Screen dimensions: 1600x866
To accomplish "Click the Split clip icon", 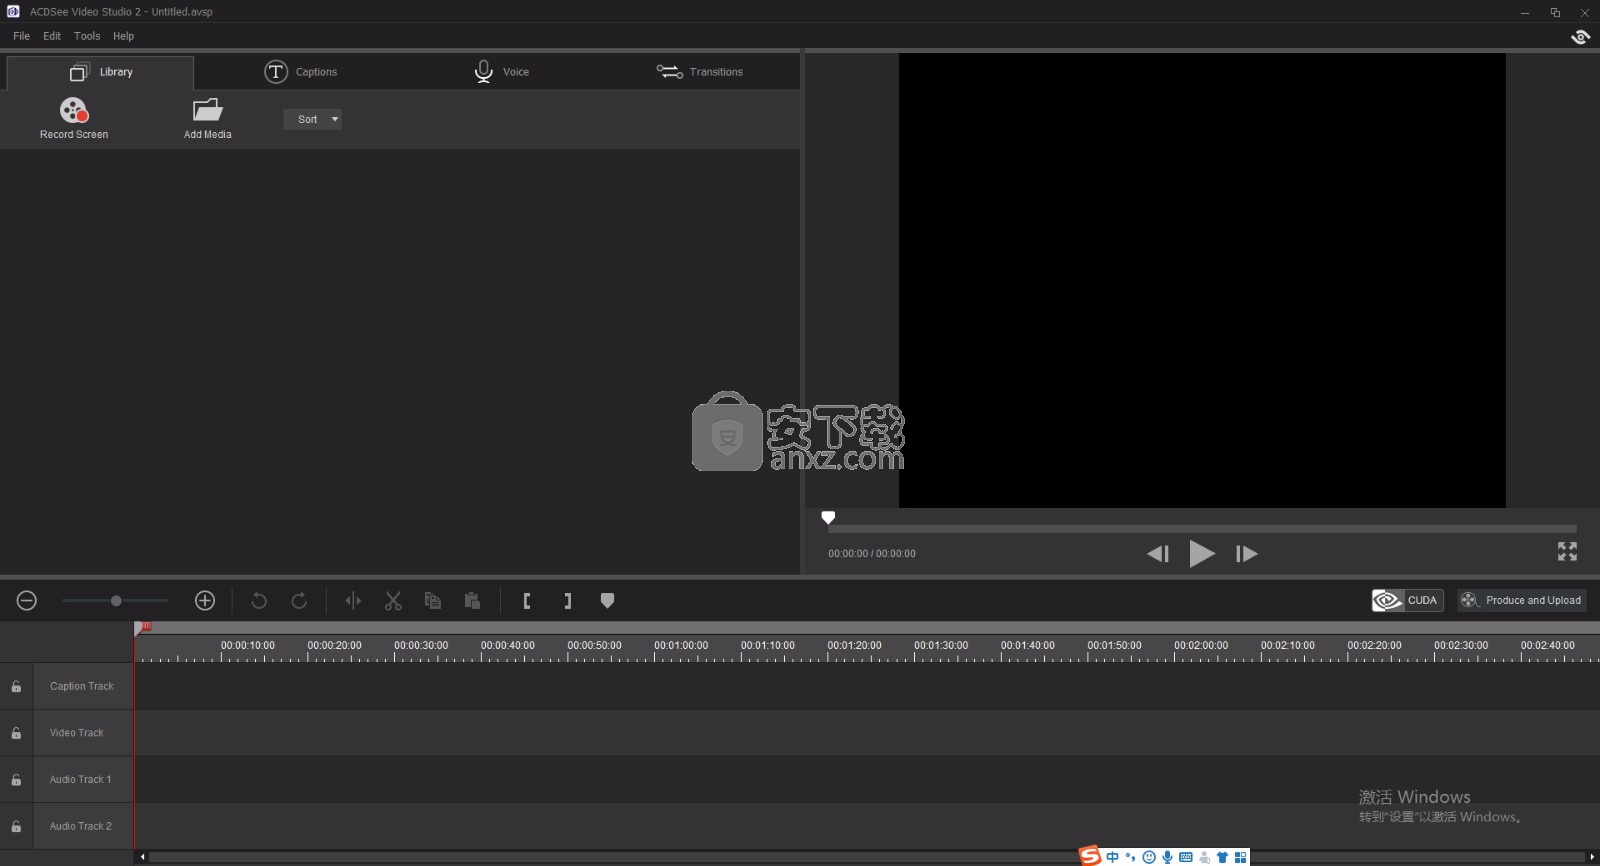I will pyautogui.click(x=353, y=600).
